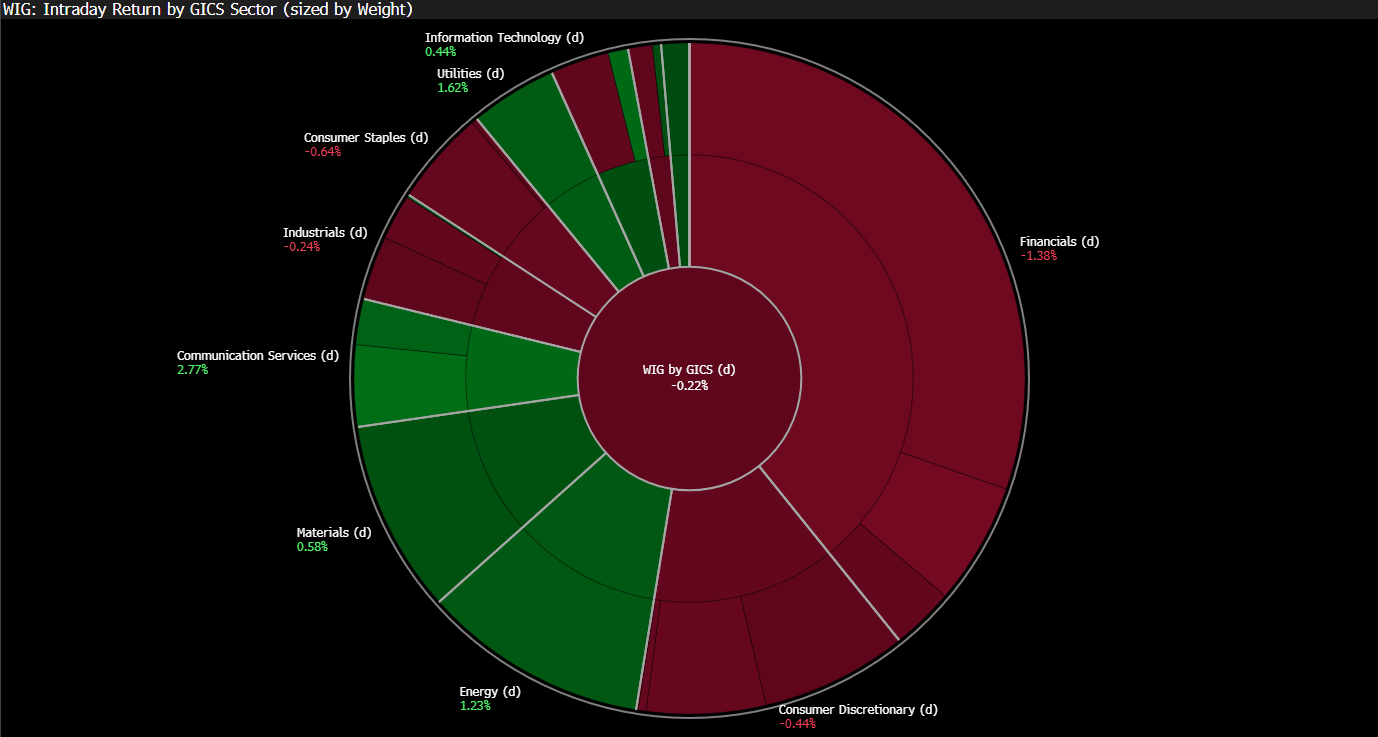Image resolution: width=1378 pixels, height=737 pixels.
Task: Select the Financials (d) sector label
Action: [1059, 242]
